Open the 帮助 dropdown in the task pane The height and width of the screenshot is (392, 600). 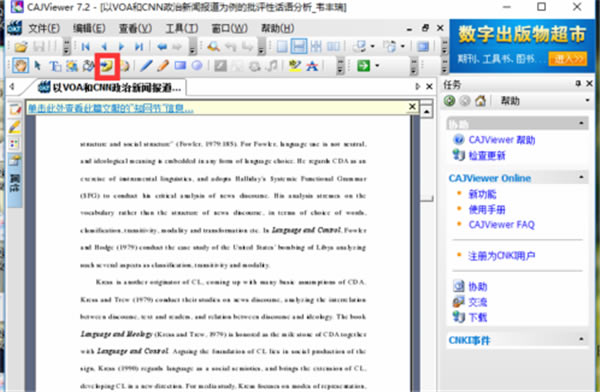click(x=587, y=101)
